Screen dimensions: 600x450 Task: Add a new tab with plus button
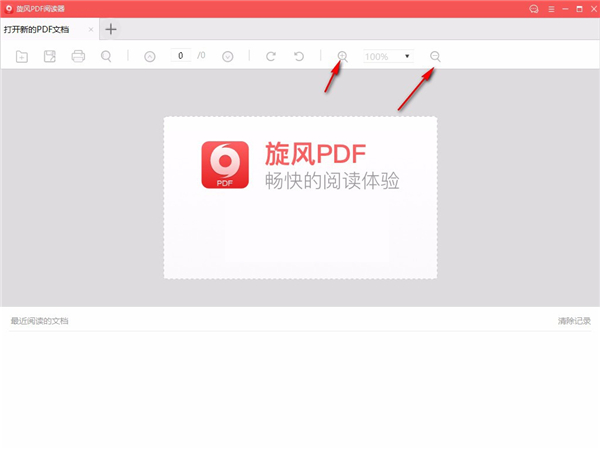[111, 29]
